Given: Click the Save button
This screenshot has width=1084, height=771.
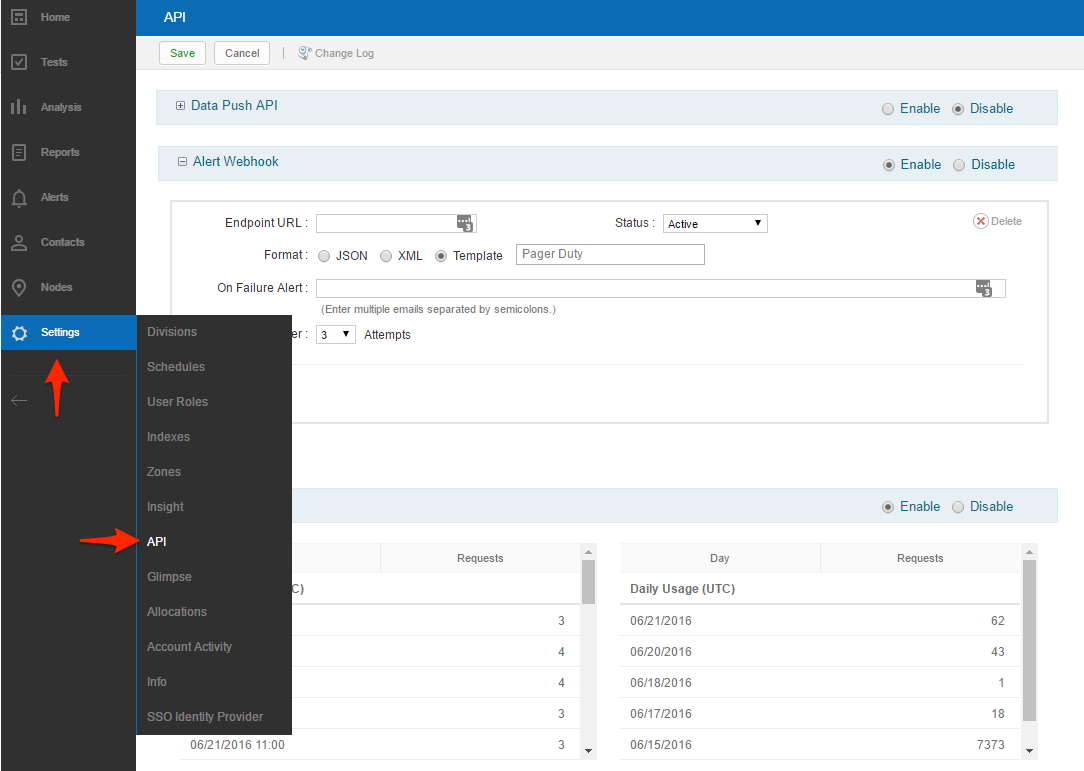Looking at the screenshot, I should (182, 53).
